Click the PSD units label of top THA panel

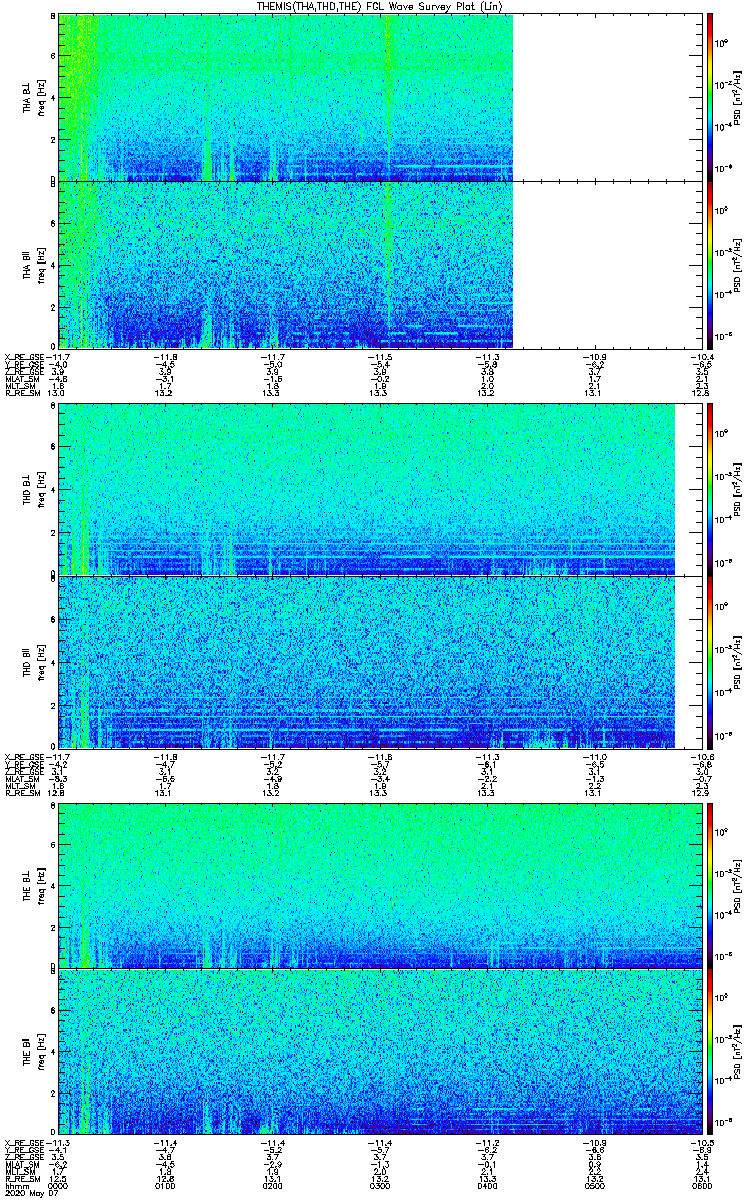[739, 97]
